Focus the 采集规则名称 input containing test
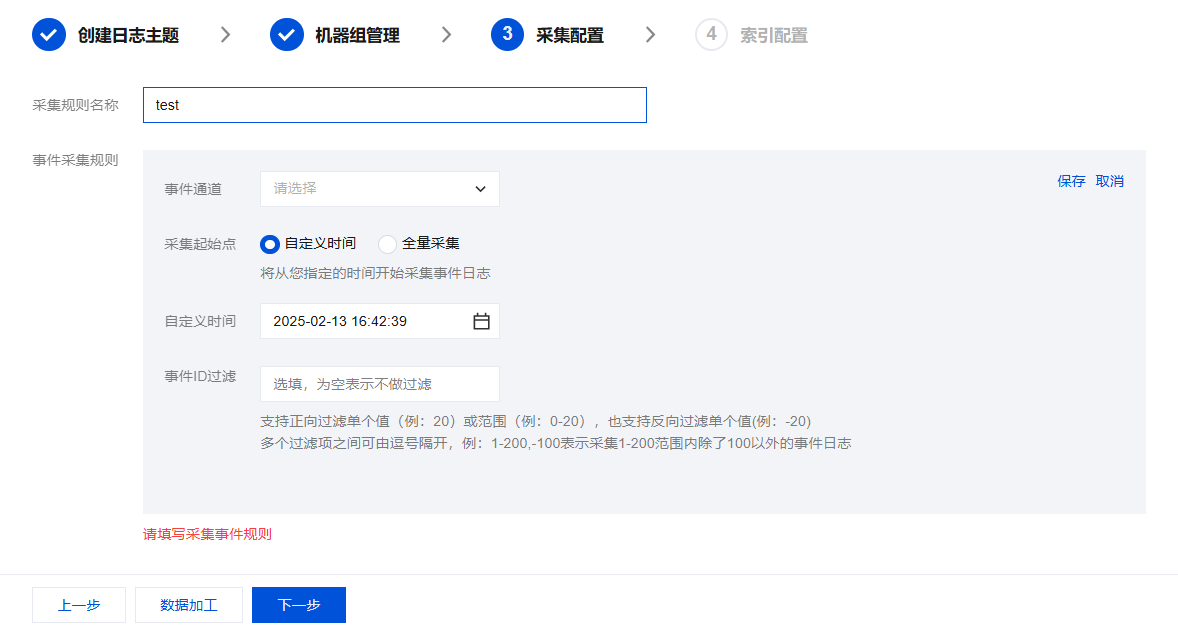1178x630 pixels. 394,105
